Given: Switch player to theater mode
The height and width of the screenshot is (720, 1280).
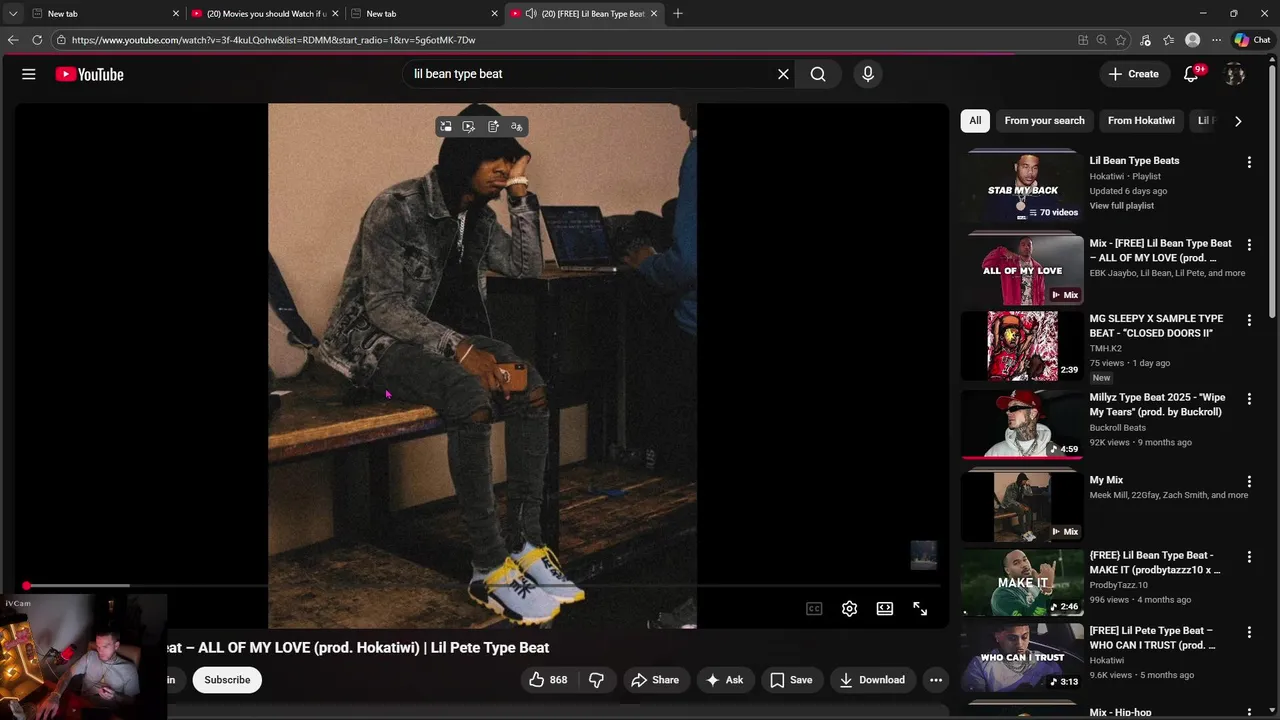Looking at the screenshot, I should point(885,608).
